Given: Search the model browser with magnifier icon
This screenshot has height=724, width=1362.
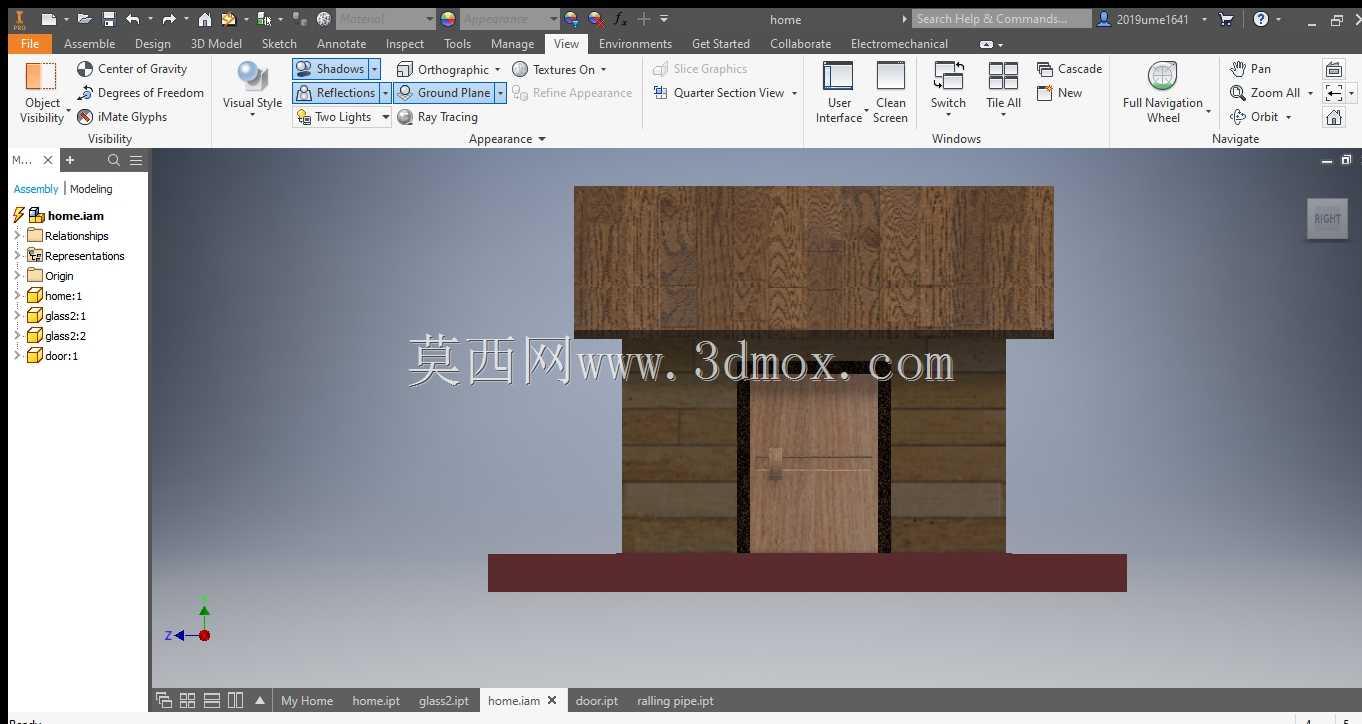Looking at the screenshot, I should 114,160.
